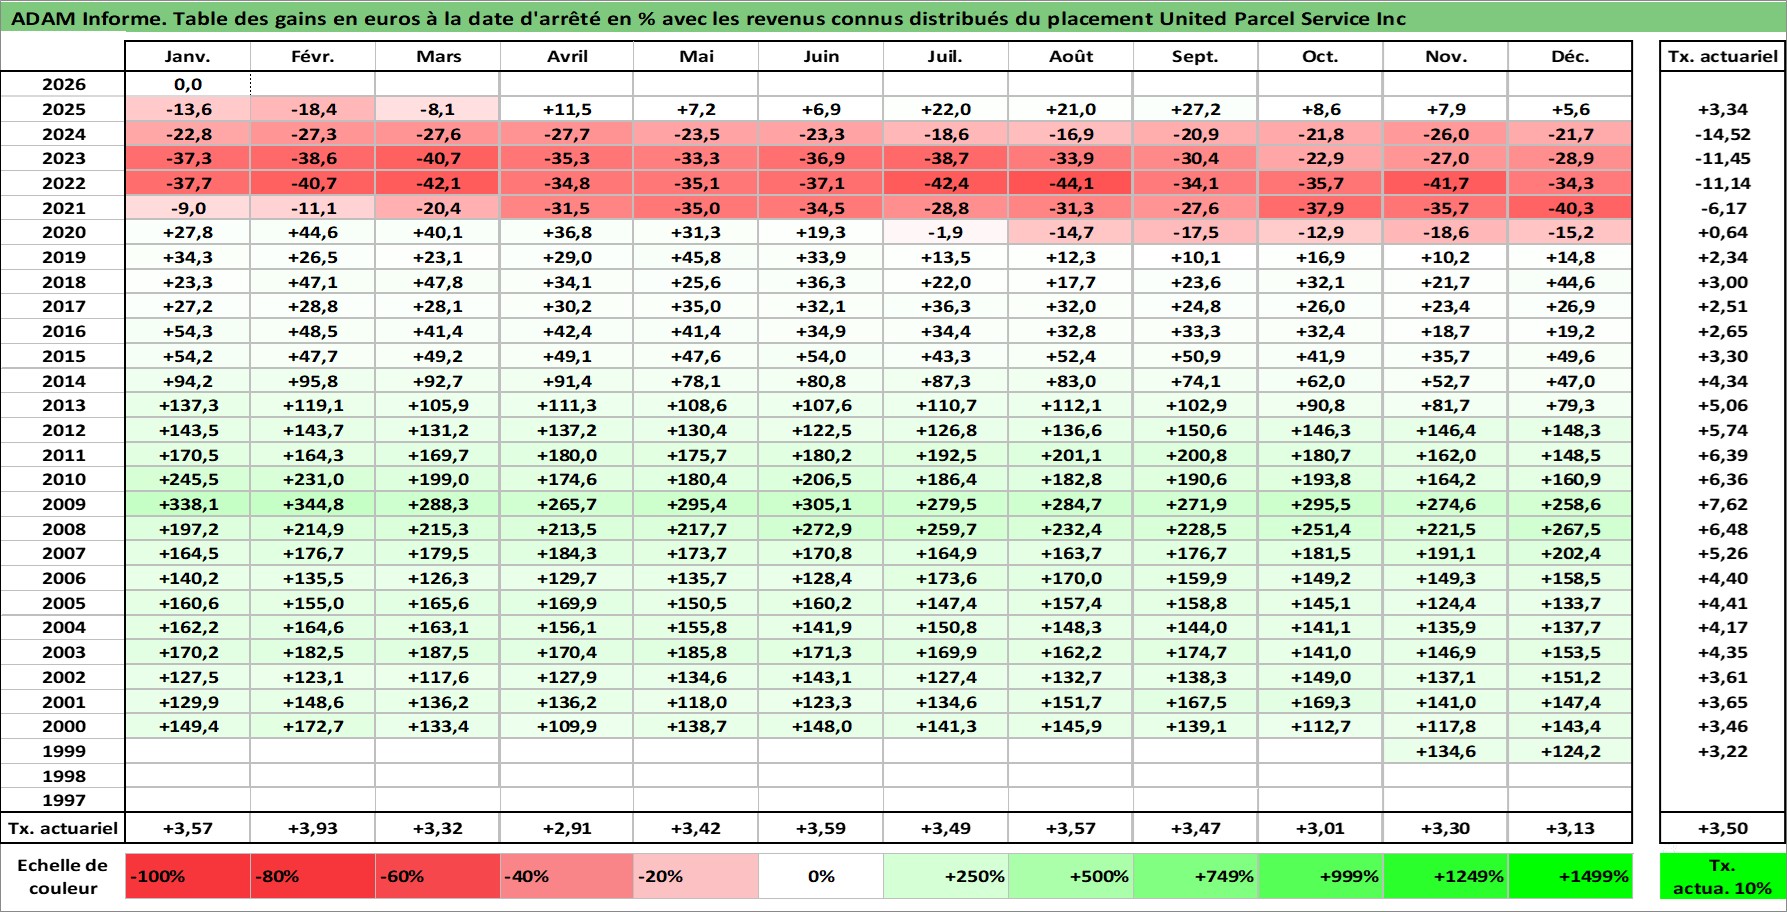Select the +47,8 cell in 2018 Mars

(x=438, y=282)
